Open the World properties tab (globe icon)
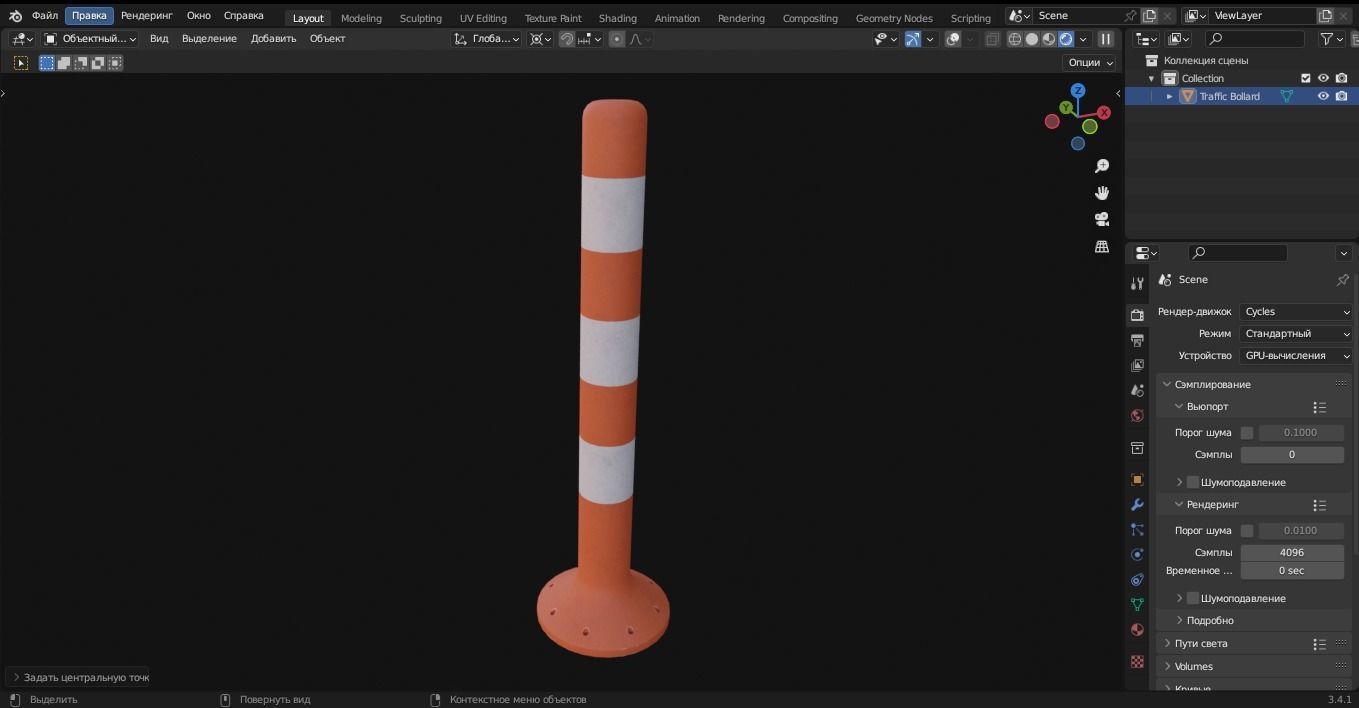This screenshot has height=708, width=1359. click(x=1137, y=415)
